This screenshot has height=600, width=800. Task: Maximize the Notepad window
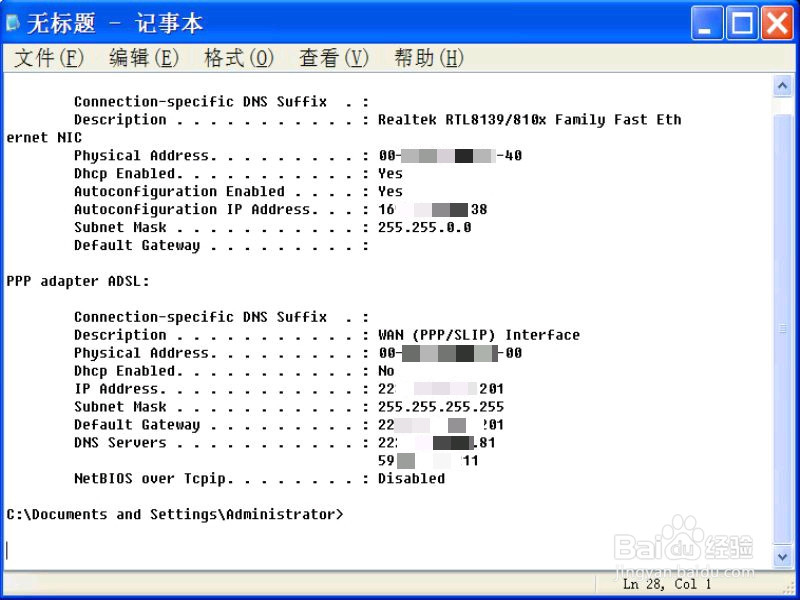pos(742,23)
